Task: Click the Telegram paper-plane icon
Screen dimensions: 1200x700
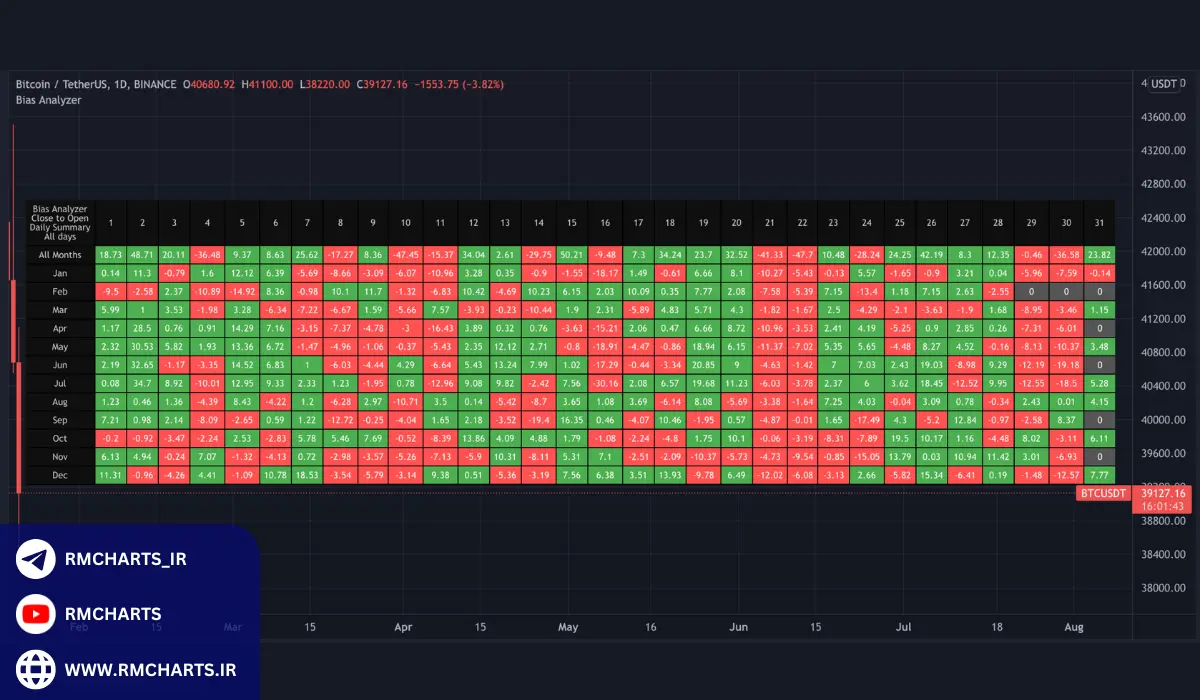Action: 36,560
